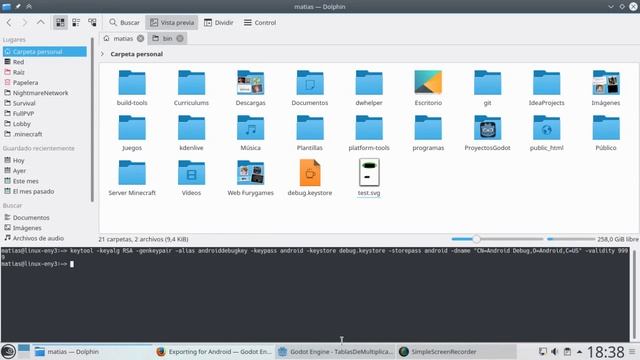640x360 pixels.
Task: Switch to Exporting for Android Firefox window
Action: click(214, 351)
